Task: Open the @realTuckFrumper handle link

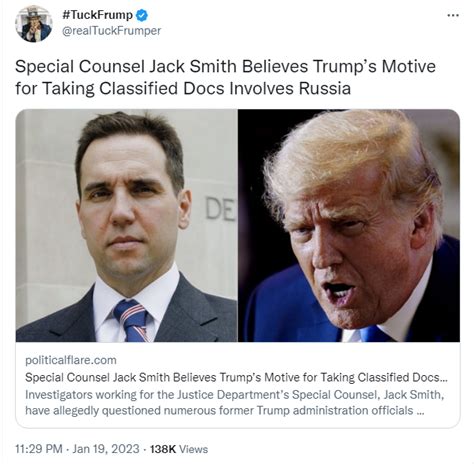Action: pyautogui.click(x=111, y=31)
